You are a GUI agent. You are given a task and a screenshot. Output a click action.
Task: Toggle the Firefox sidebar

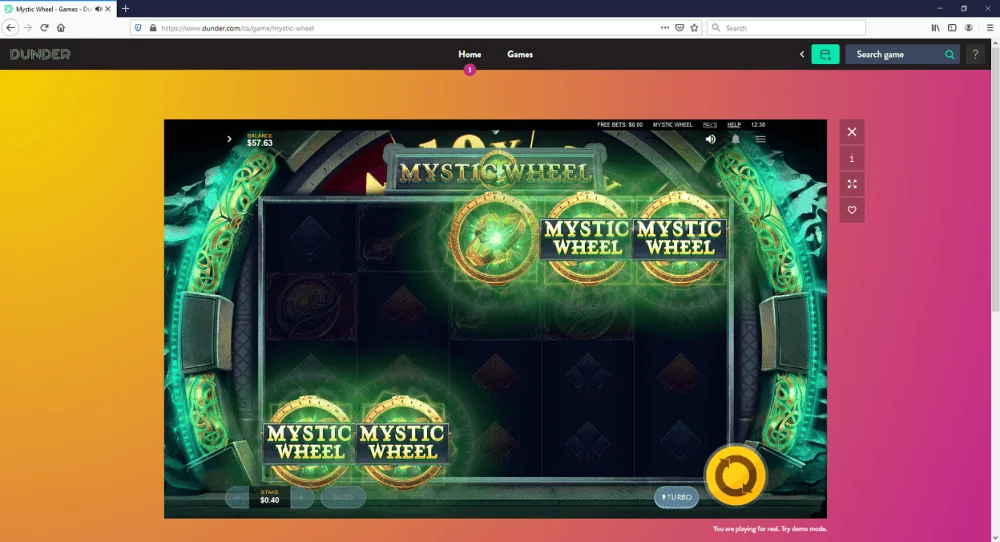pyautogui.click(x=952, y=27)
